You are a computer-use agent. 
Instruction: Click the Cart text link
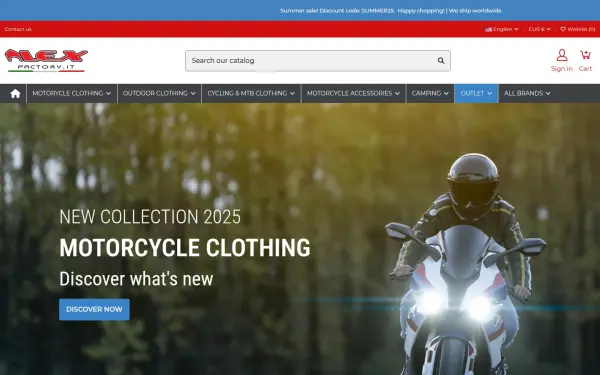pos(585,68)
